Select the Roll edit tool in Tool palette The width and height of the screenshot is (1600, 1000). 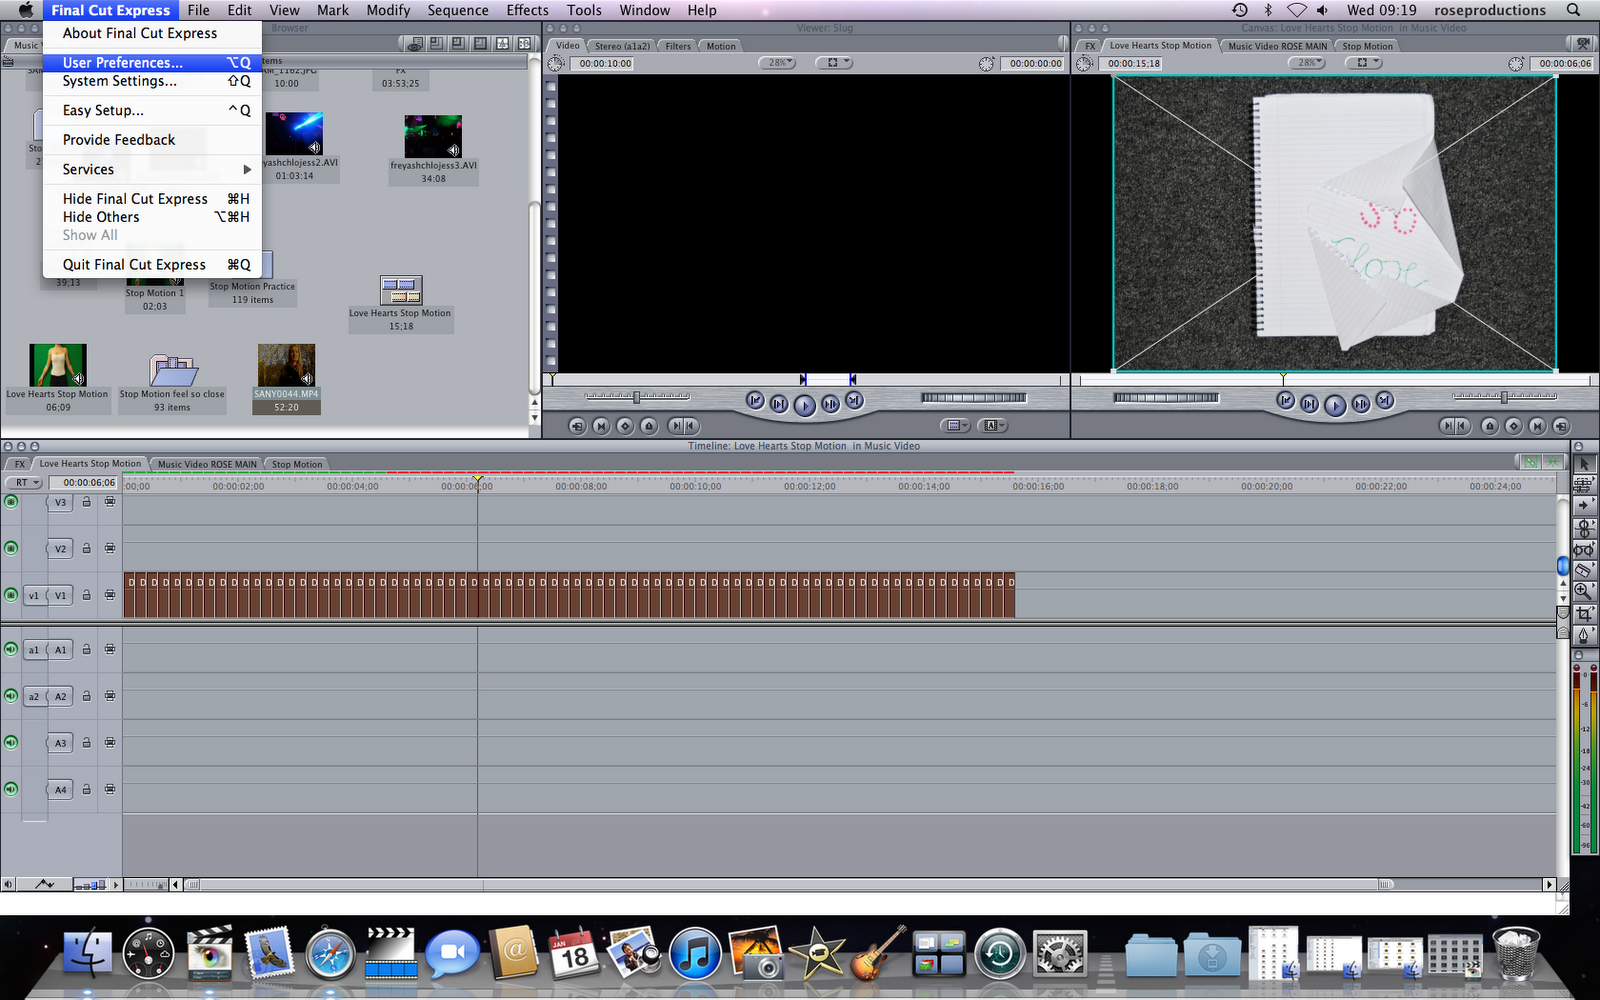tap(1584, 528)
